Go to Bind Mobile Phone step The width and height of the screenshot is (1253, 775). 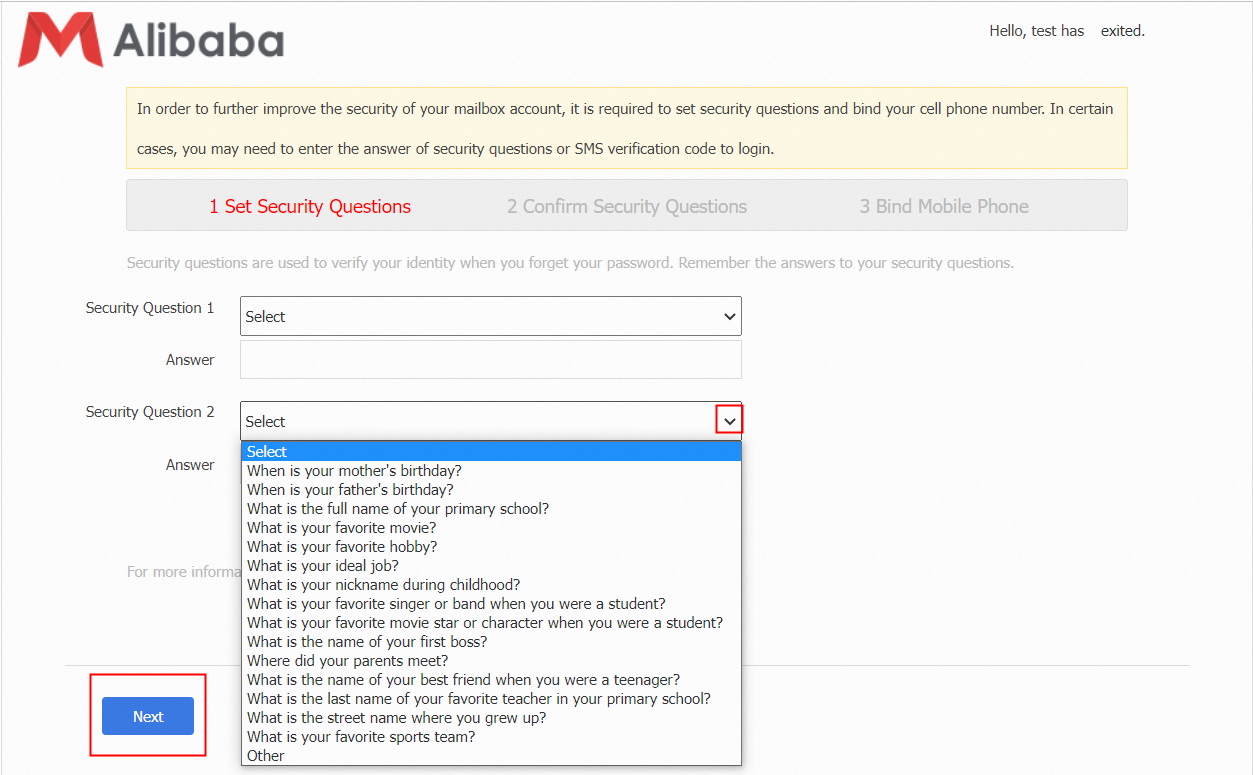944,207
